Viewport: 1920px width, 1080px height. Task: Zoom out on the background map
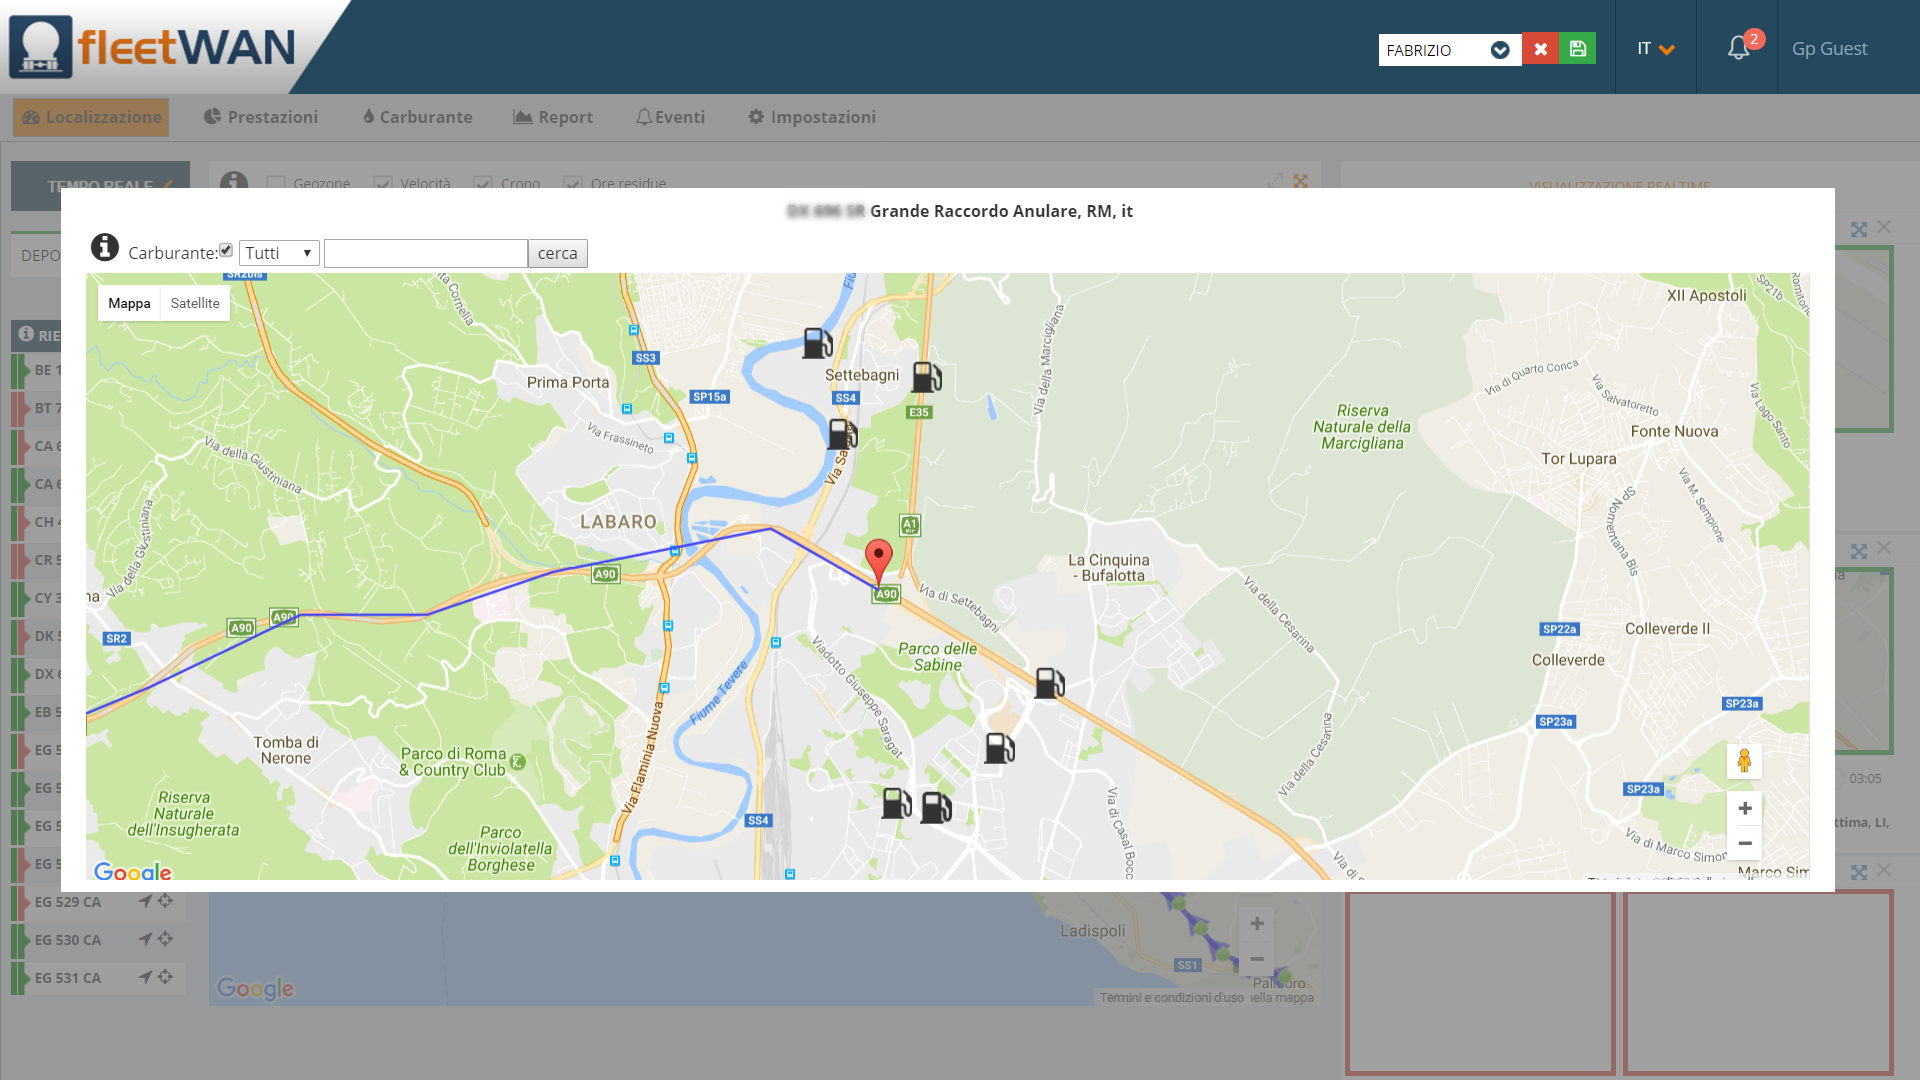point(1257,959)
